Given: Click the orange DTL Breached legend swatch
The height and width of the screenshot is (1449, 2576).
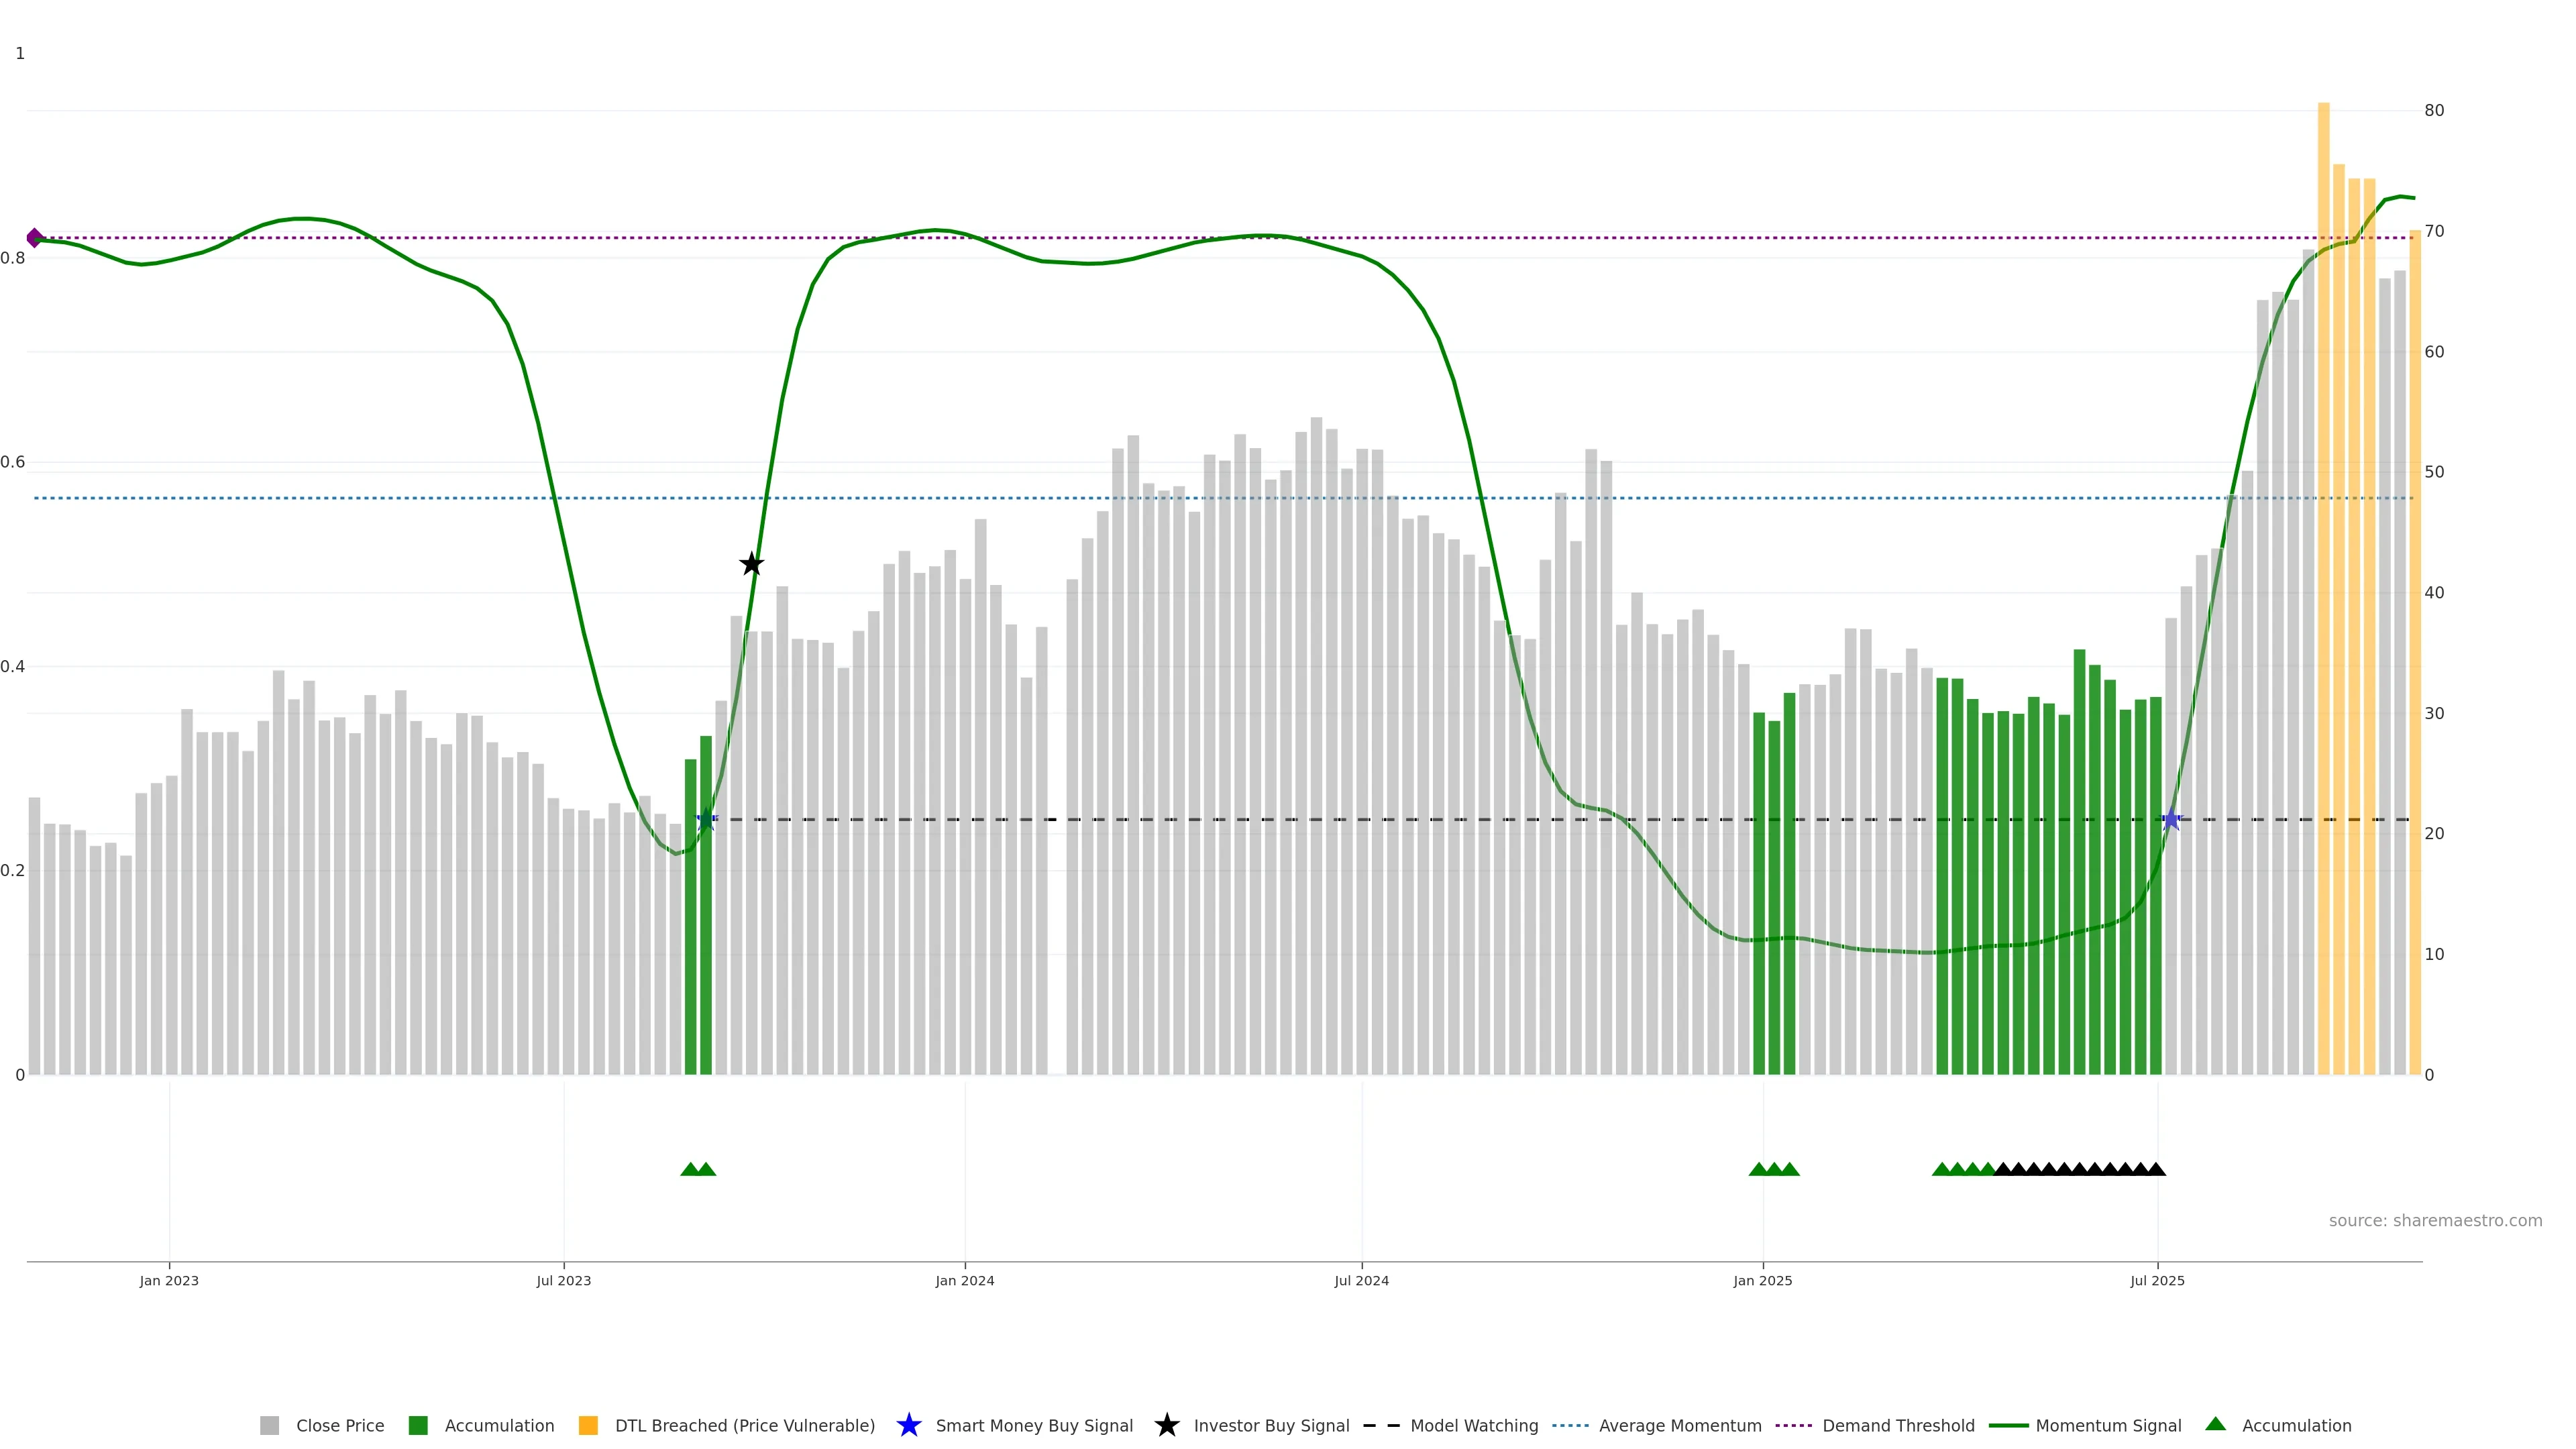Looking at the screenshot, I should (x=588, y=1425).
